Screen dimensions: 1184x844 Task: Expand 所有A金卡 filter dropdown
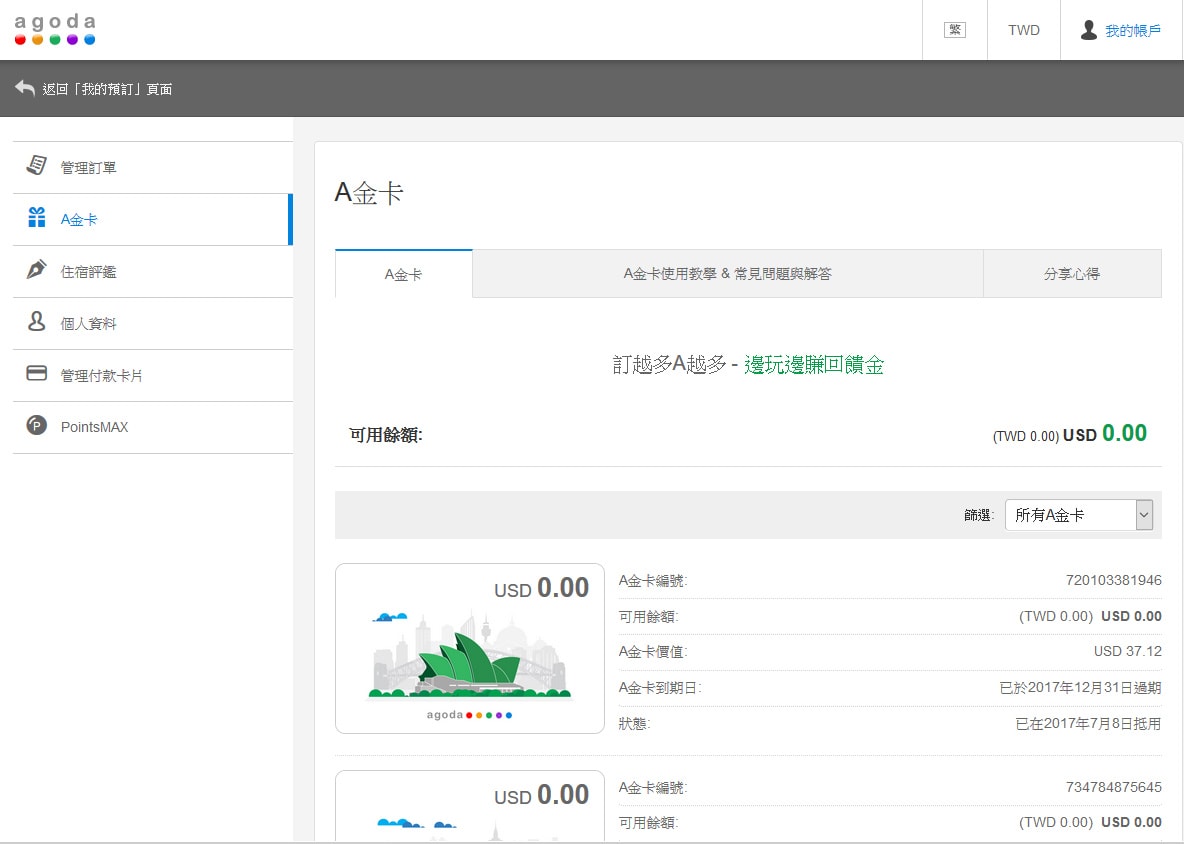click(1079, 515)
